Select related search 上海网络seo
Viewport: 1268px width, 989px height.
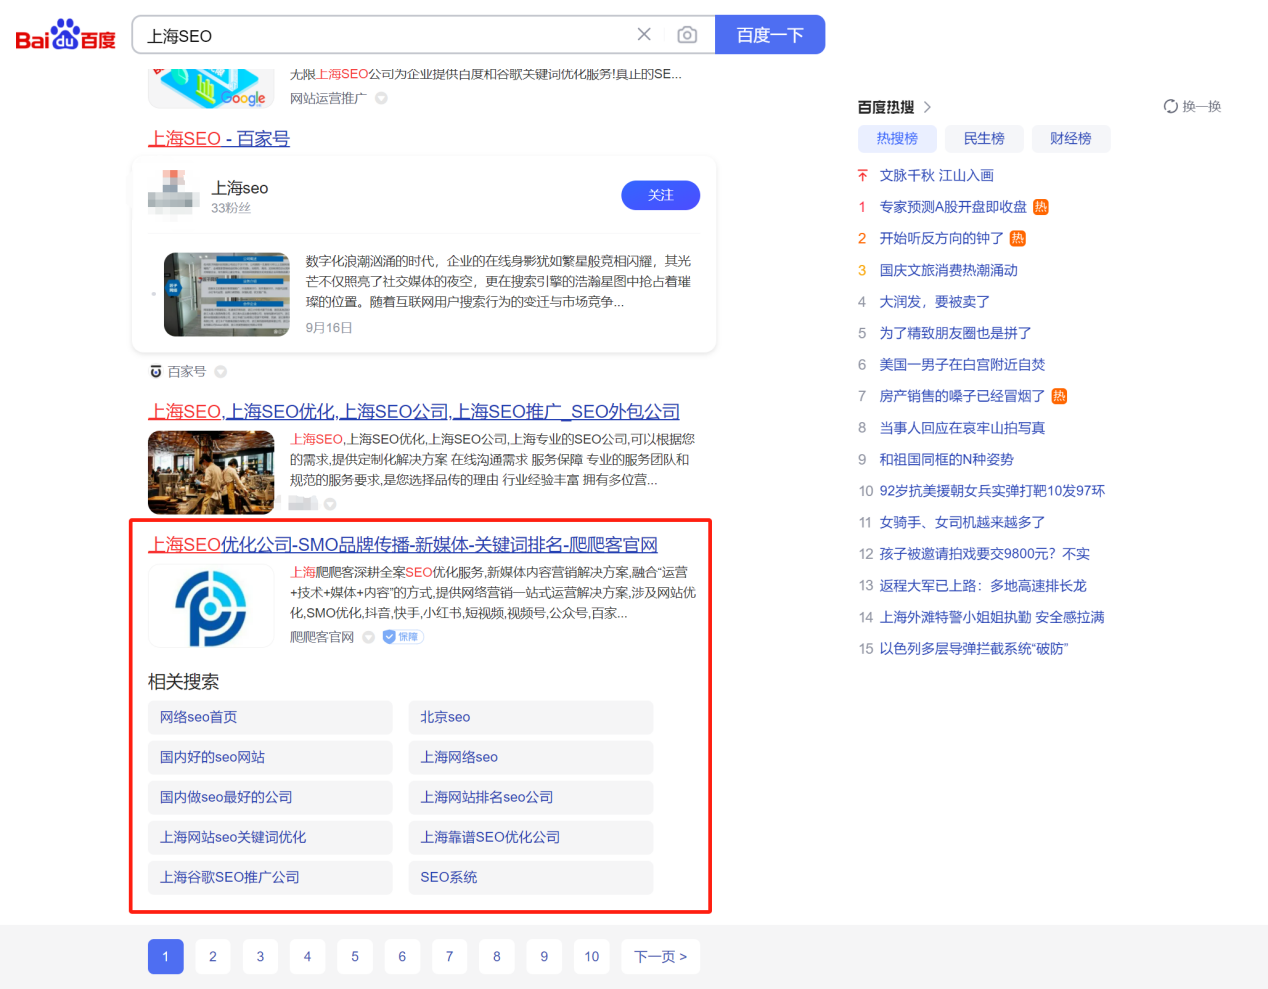pos(531,757)
